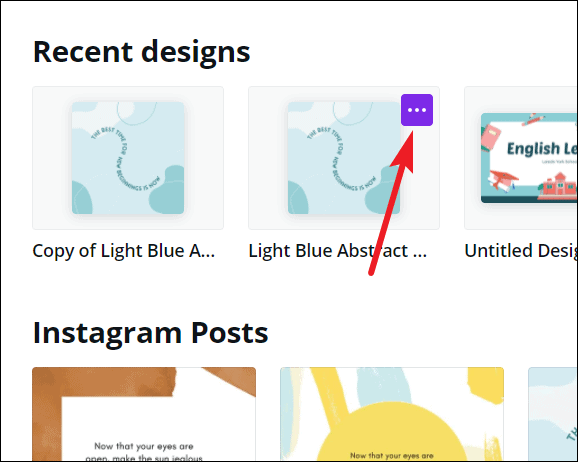Select the cut-off light blue Instagram template
The width and height of the screenshot is (578, 462).
click(553, 414)
